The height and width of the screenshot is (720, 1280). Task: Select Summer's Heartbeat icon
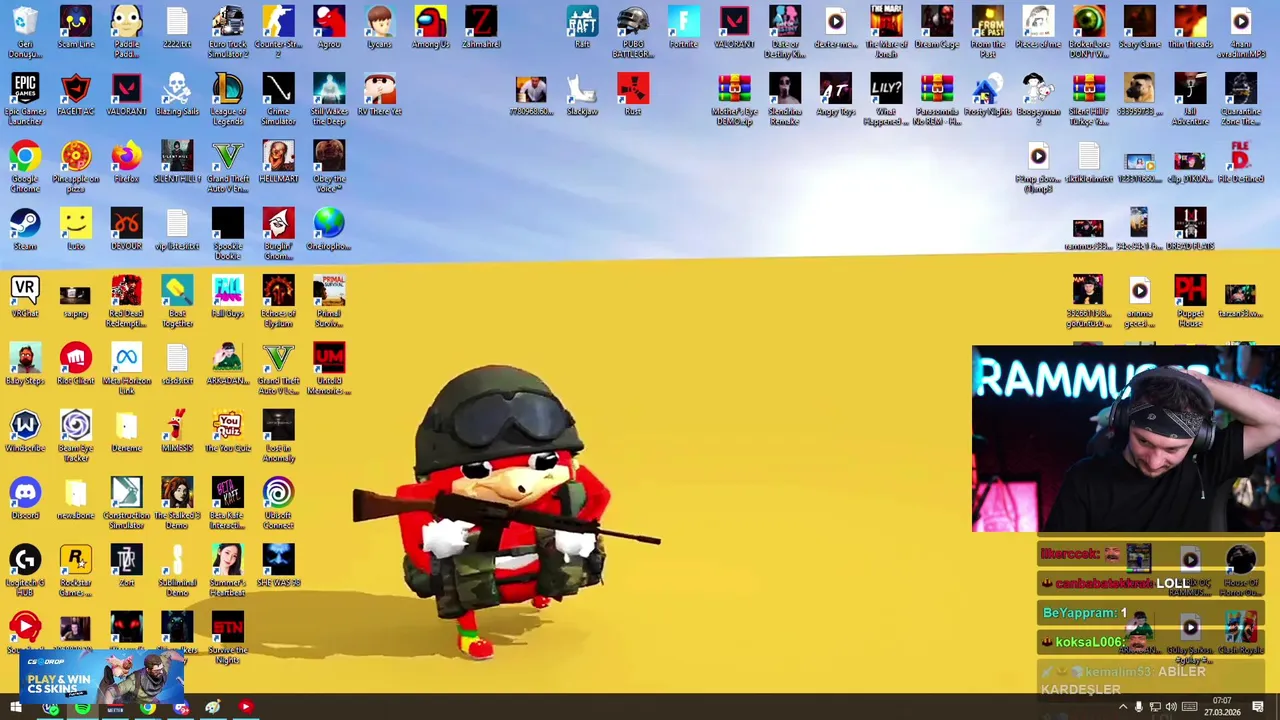pos(228,569)
